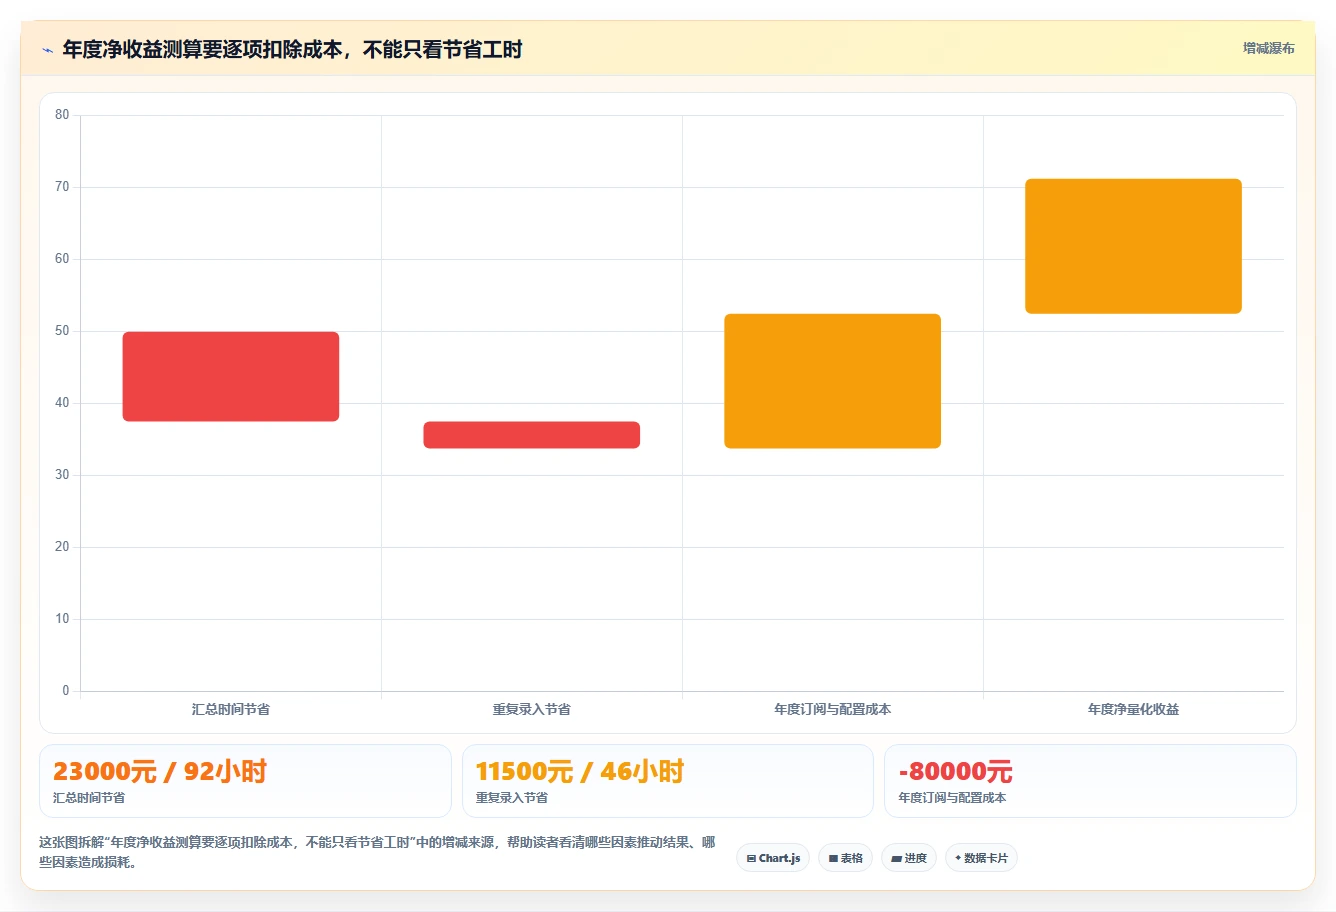1336x912 pixels.
Task: Click the 增减瀑布 label in header
Action: [x=1268, y=48]
